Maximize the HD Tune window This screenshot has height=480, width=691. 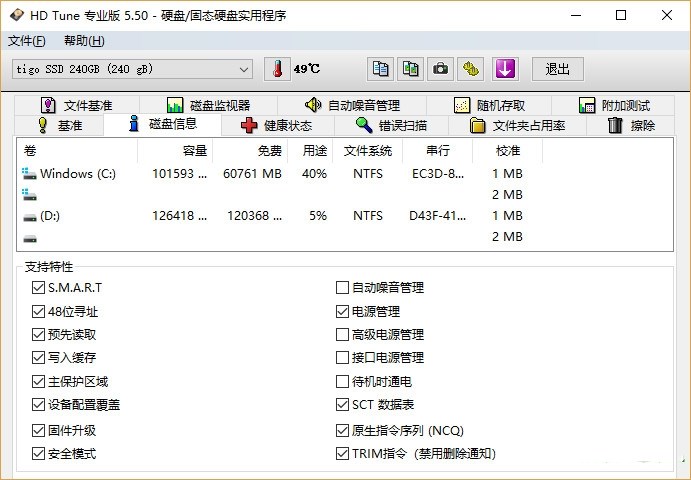pos(621,15)
